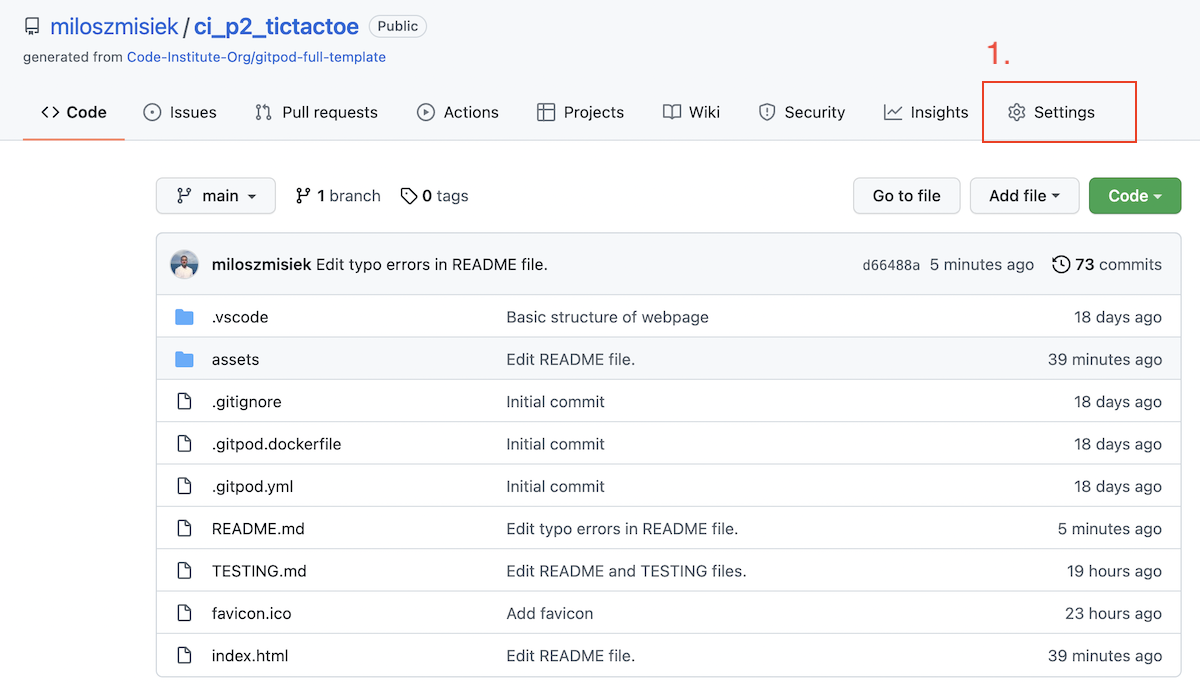Open the miloszmisiek owner profile link
The image size is (1200, 690).
(113, 27)
